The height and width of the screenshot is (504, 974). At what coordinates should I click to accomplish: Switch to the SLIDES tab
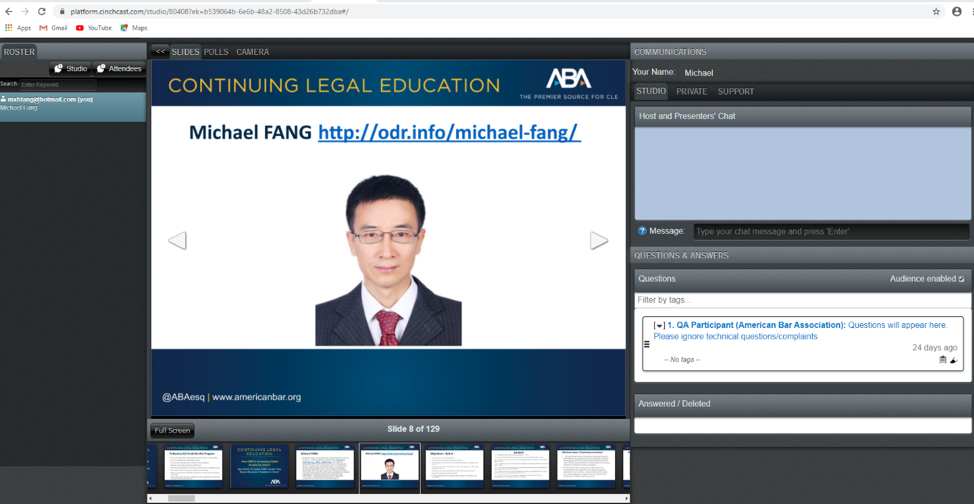point(185,52)
